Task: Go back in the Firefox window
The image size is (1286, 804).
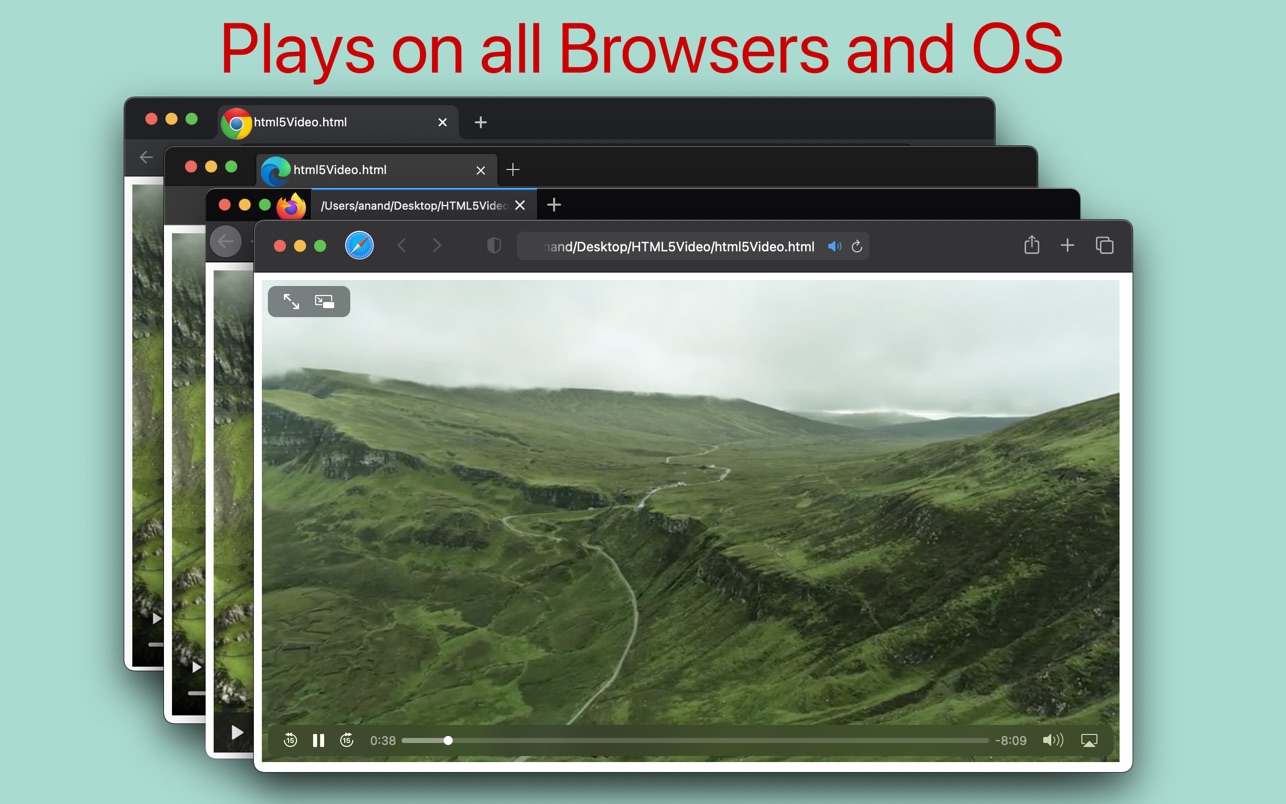Action: coord(226,241)
